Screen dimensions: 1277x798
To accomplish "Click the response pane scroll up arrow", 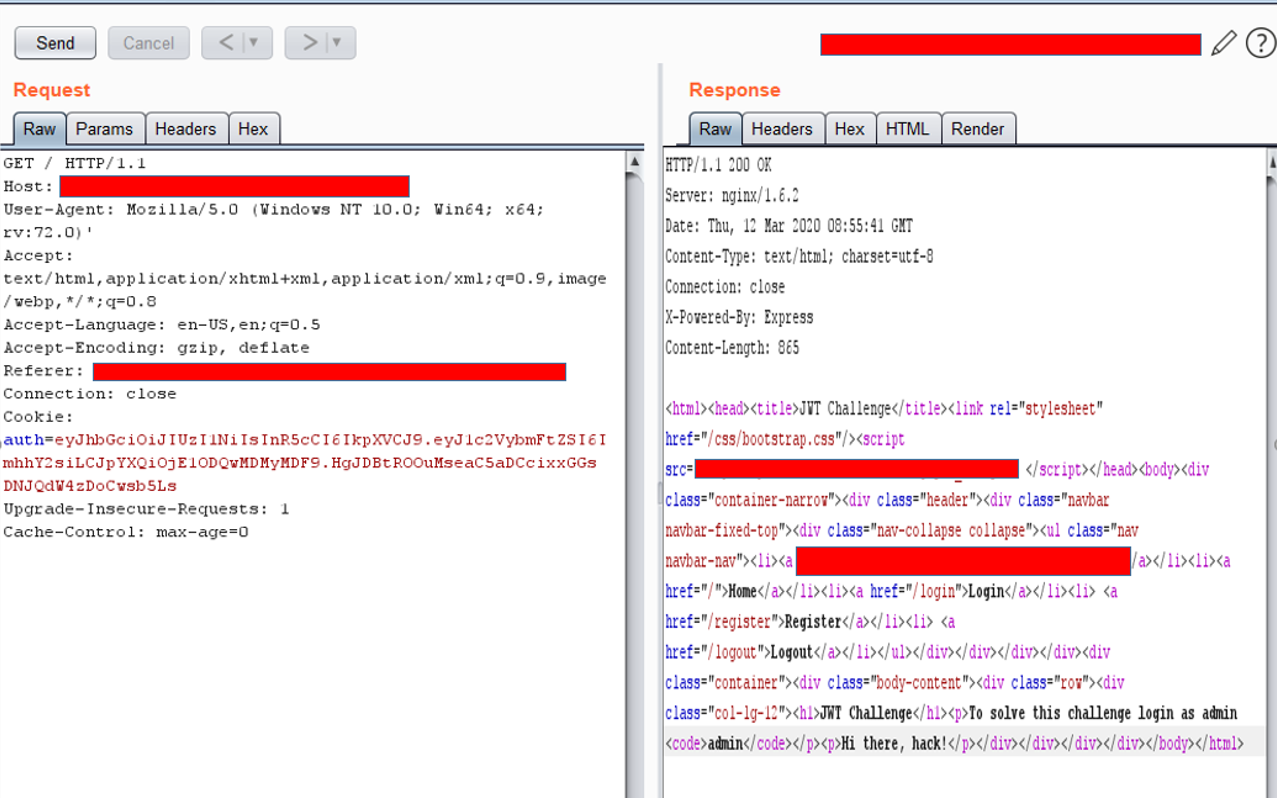I will point(1272,162).
